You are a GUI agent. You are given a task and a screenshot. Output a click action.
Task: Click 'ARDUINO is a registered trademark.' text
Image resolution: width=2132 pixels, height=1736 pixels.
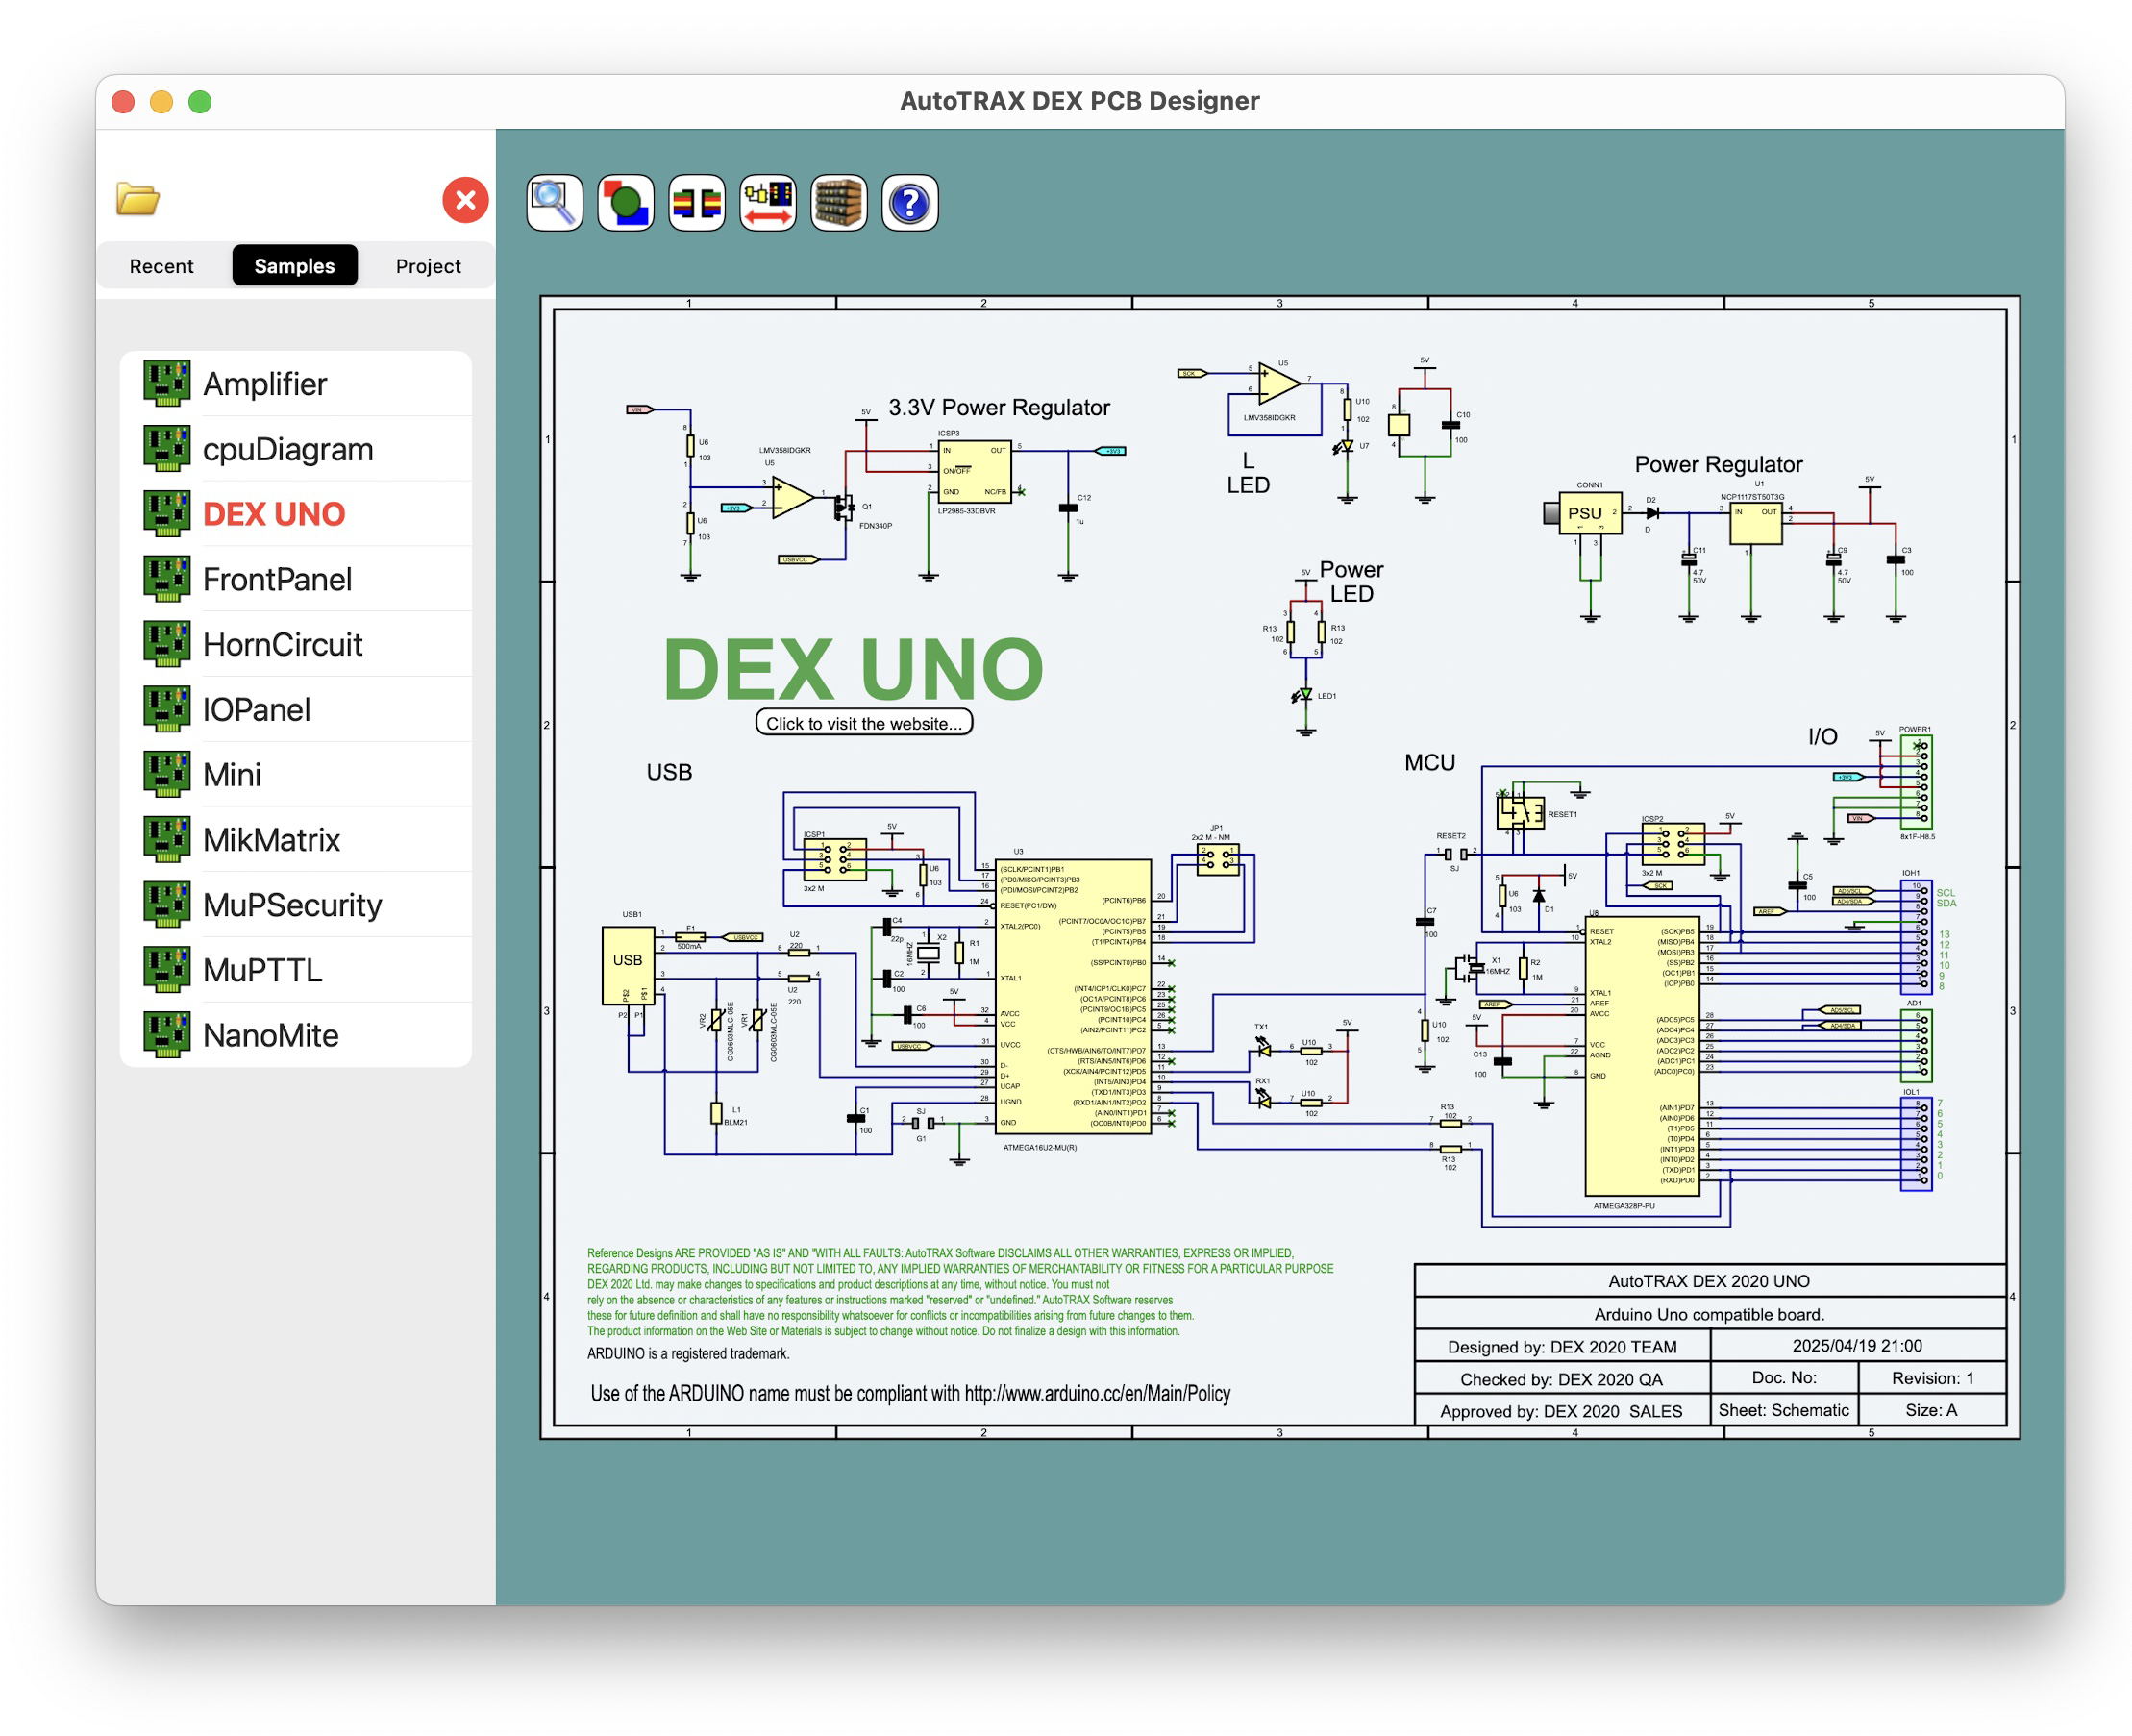(688, 1353)
